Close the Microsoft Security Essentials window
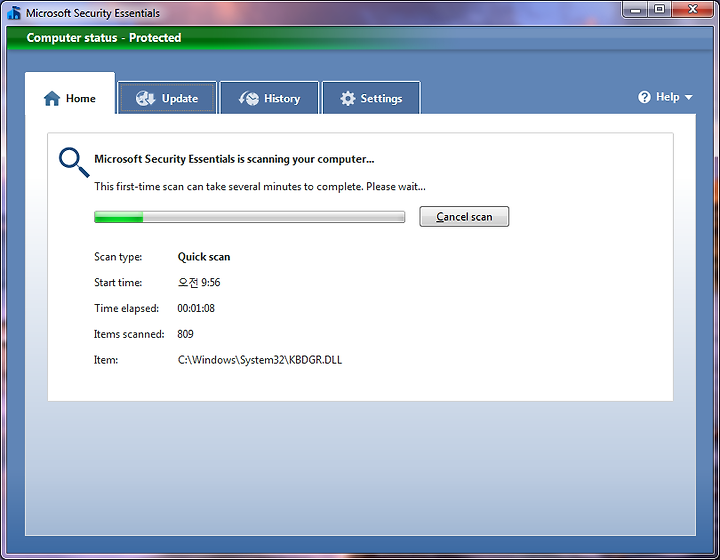Viewport: 720px width, 560px height. click(x=692, y=10)
